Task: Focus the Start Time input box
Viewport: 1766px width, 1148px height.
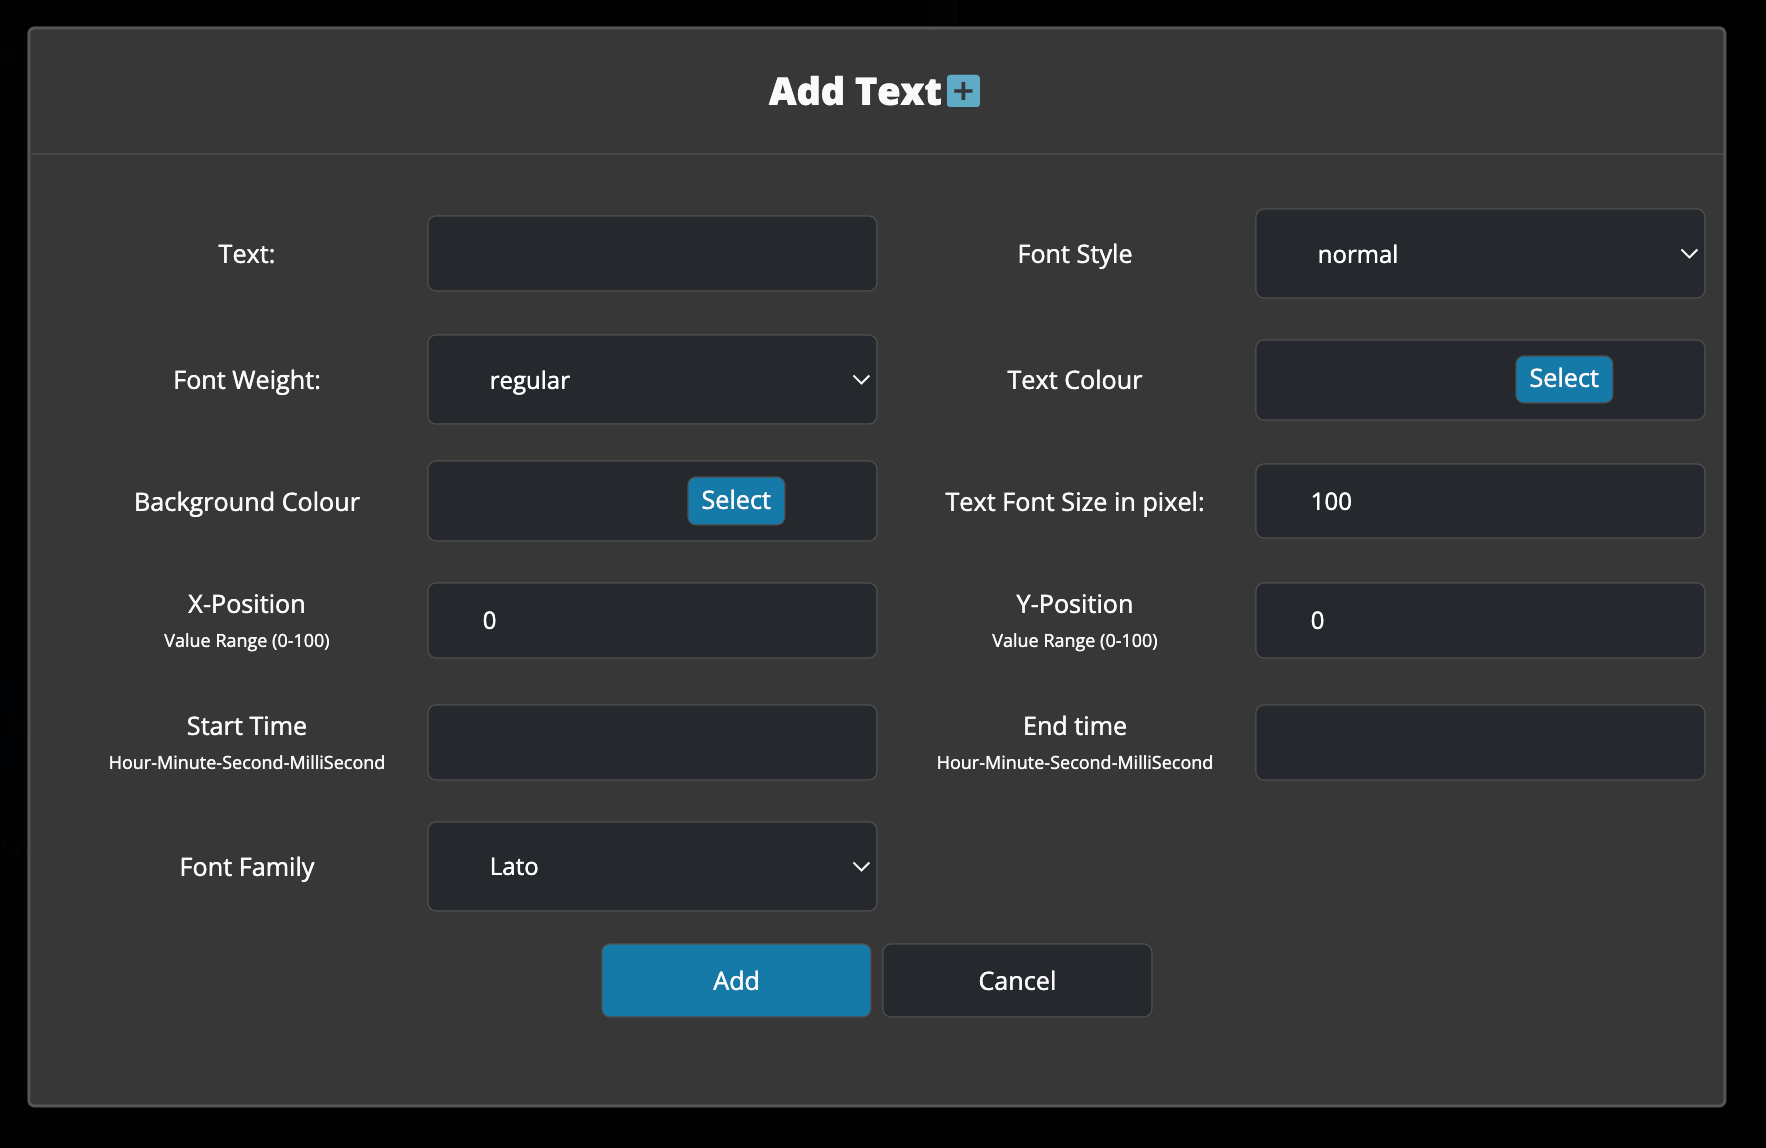Action: (x=652, y=743)
